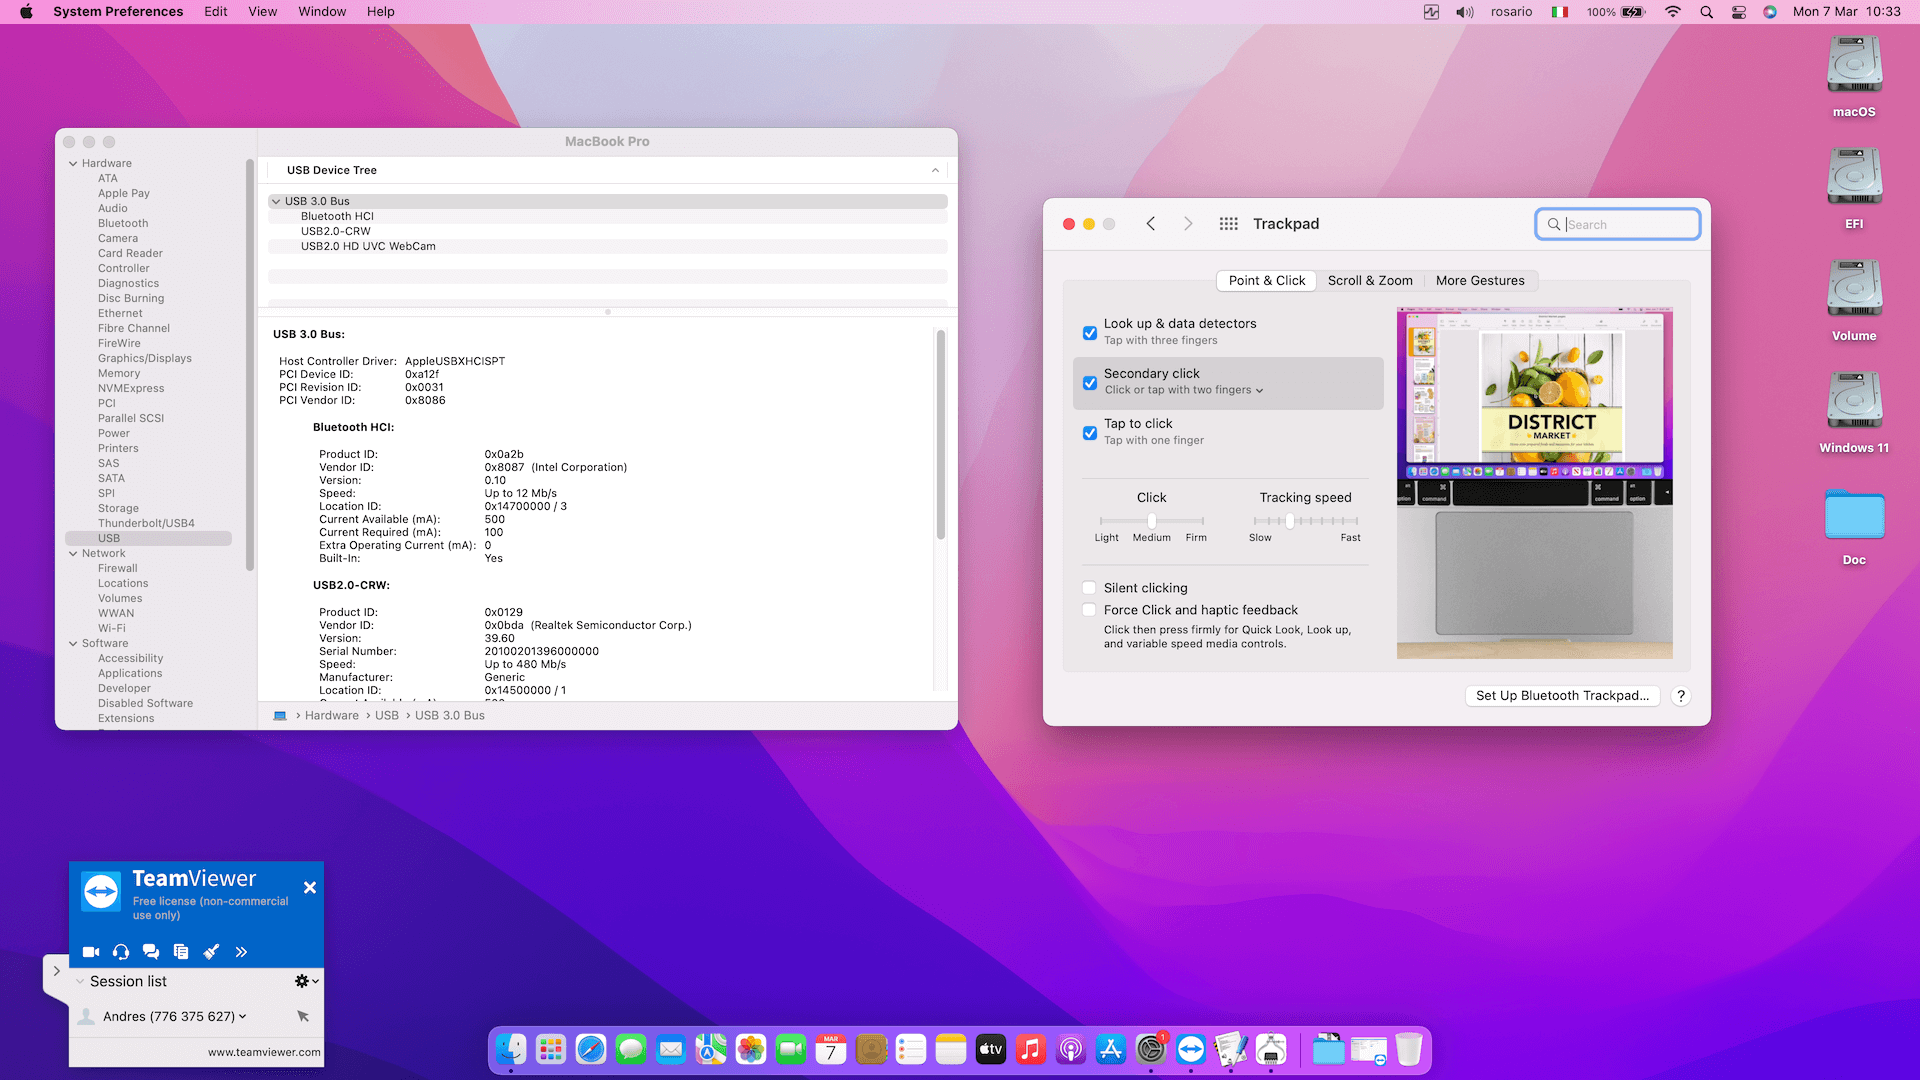Screen dimensions: 1920x1080
Task: Click the remote control cursor icon next to Andres
Action: tap(303, 1016)
